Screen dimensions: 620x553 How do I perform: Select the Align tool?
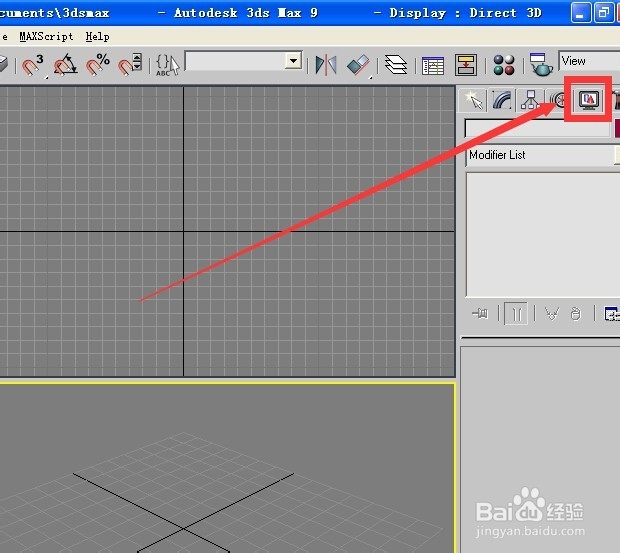[358, 65]
